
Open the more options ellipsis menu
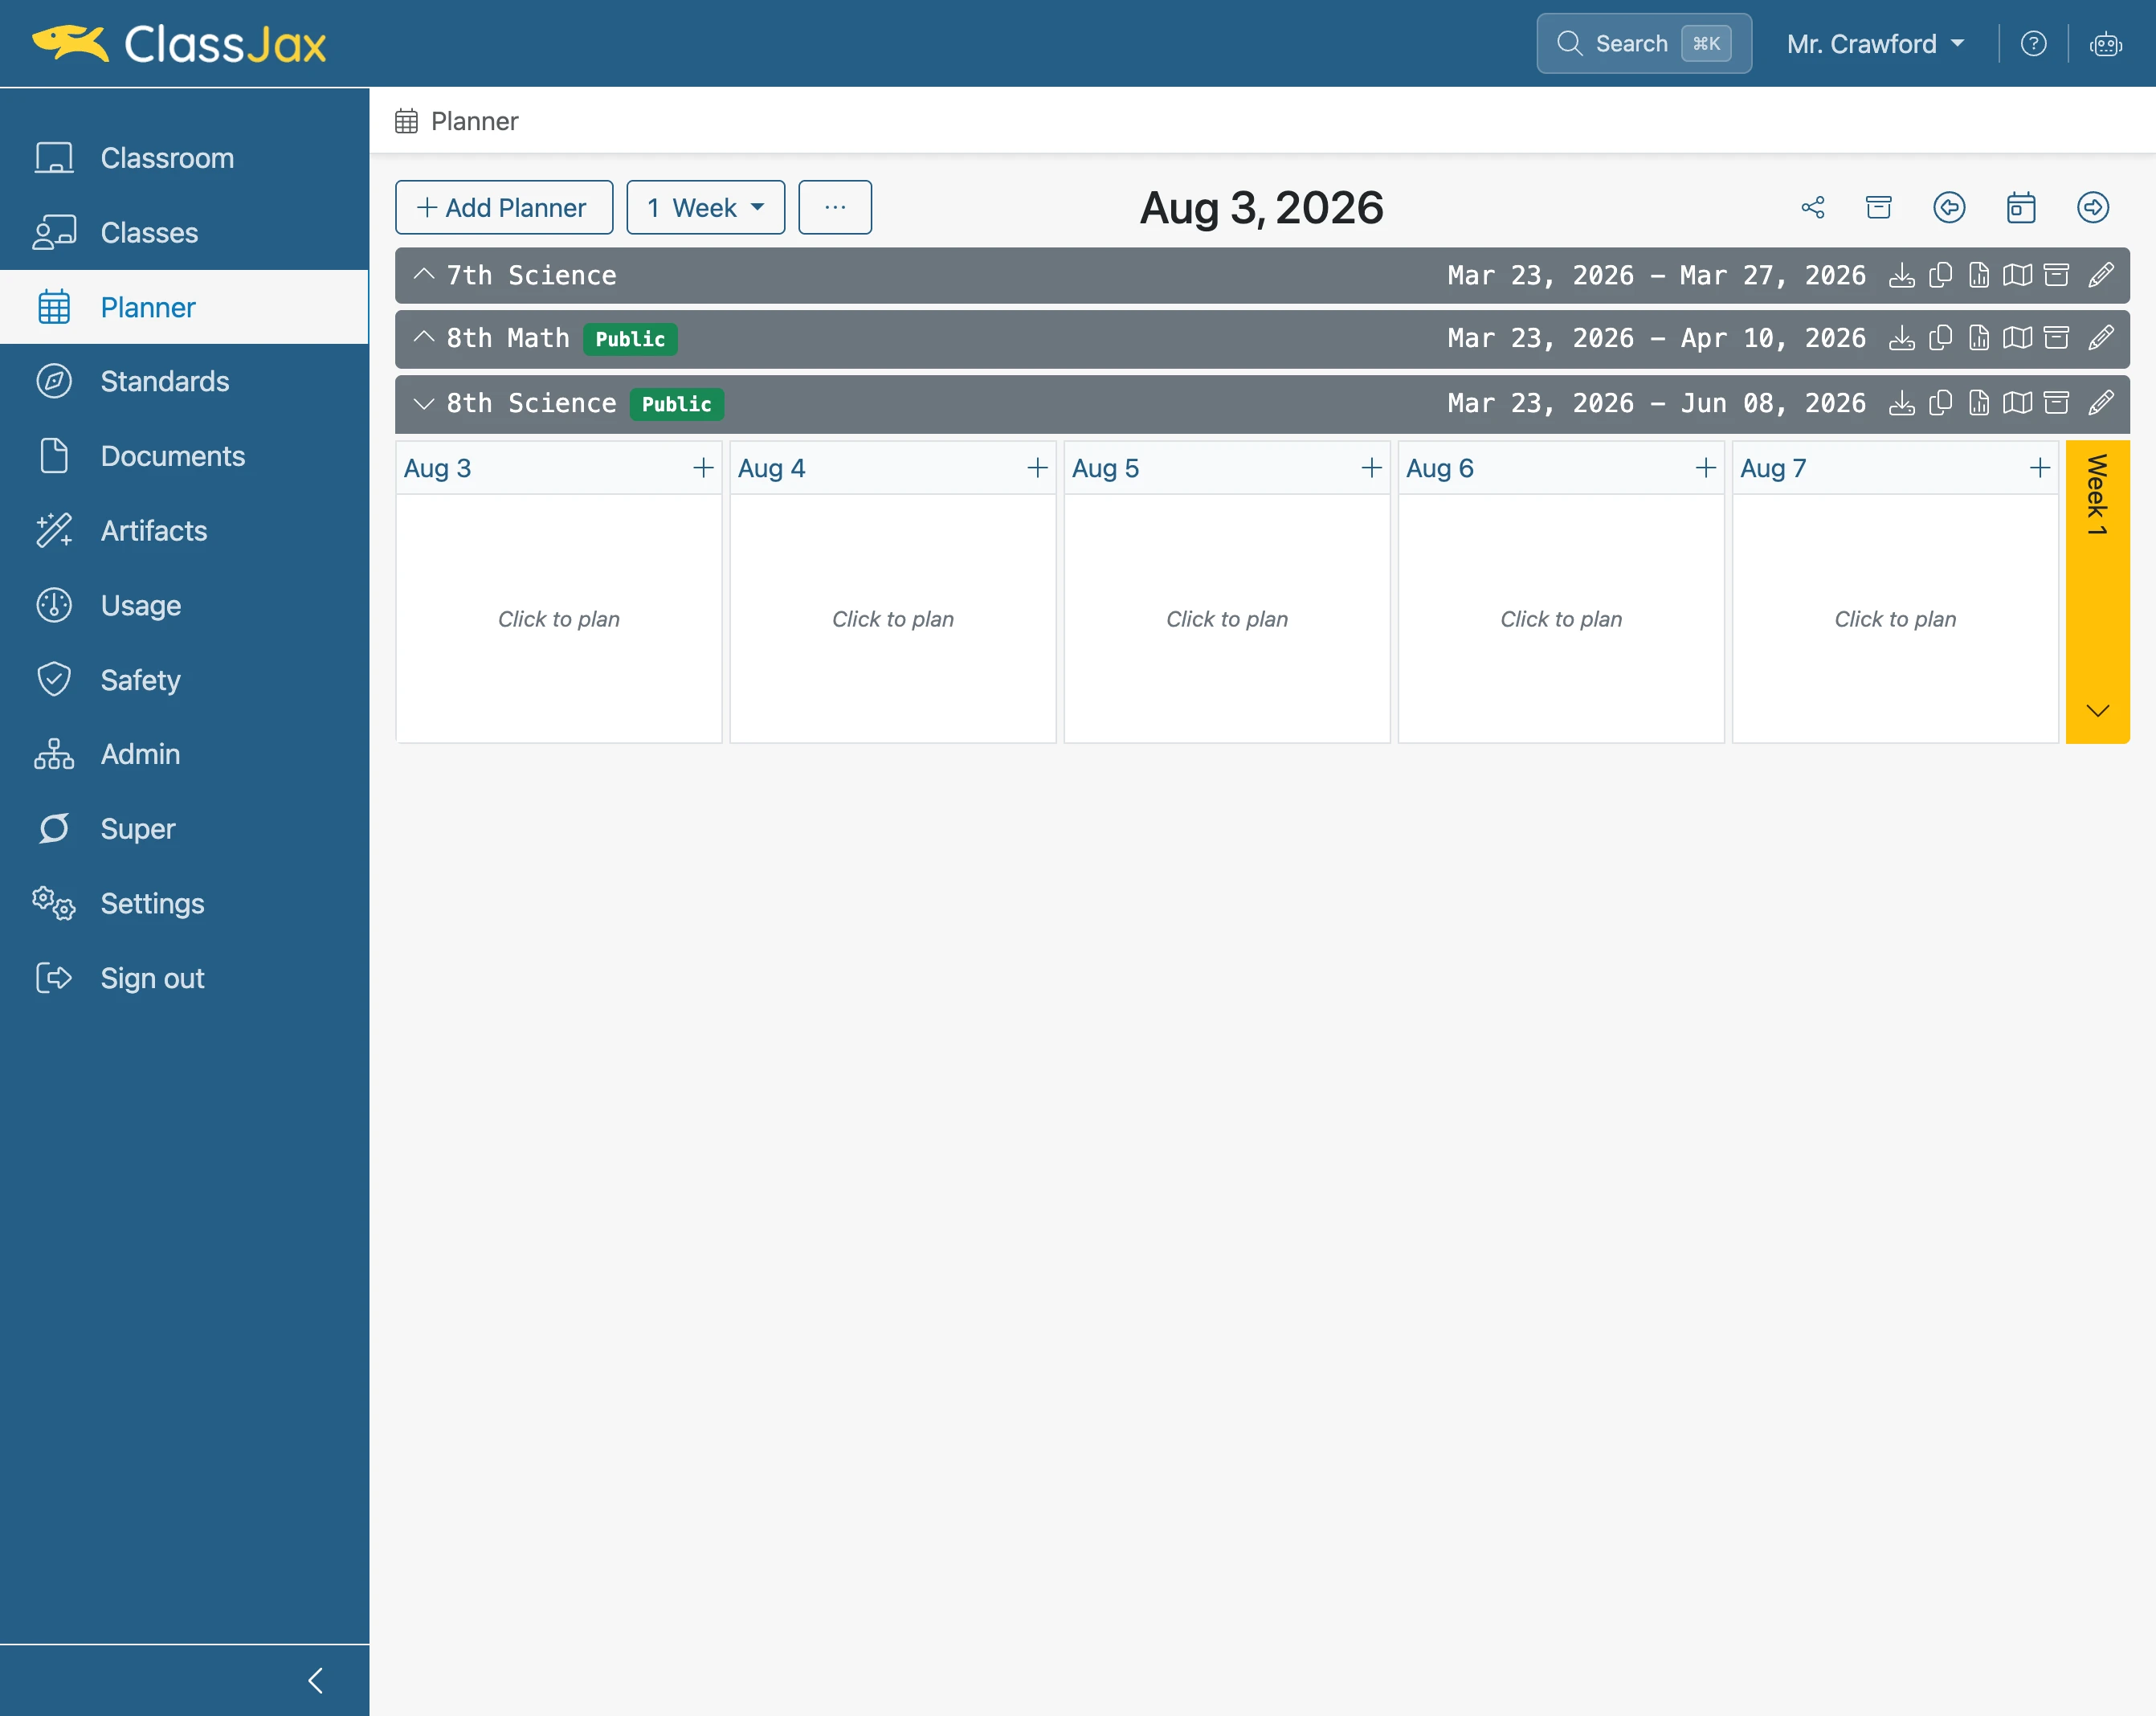point(835,207)
